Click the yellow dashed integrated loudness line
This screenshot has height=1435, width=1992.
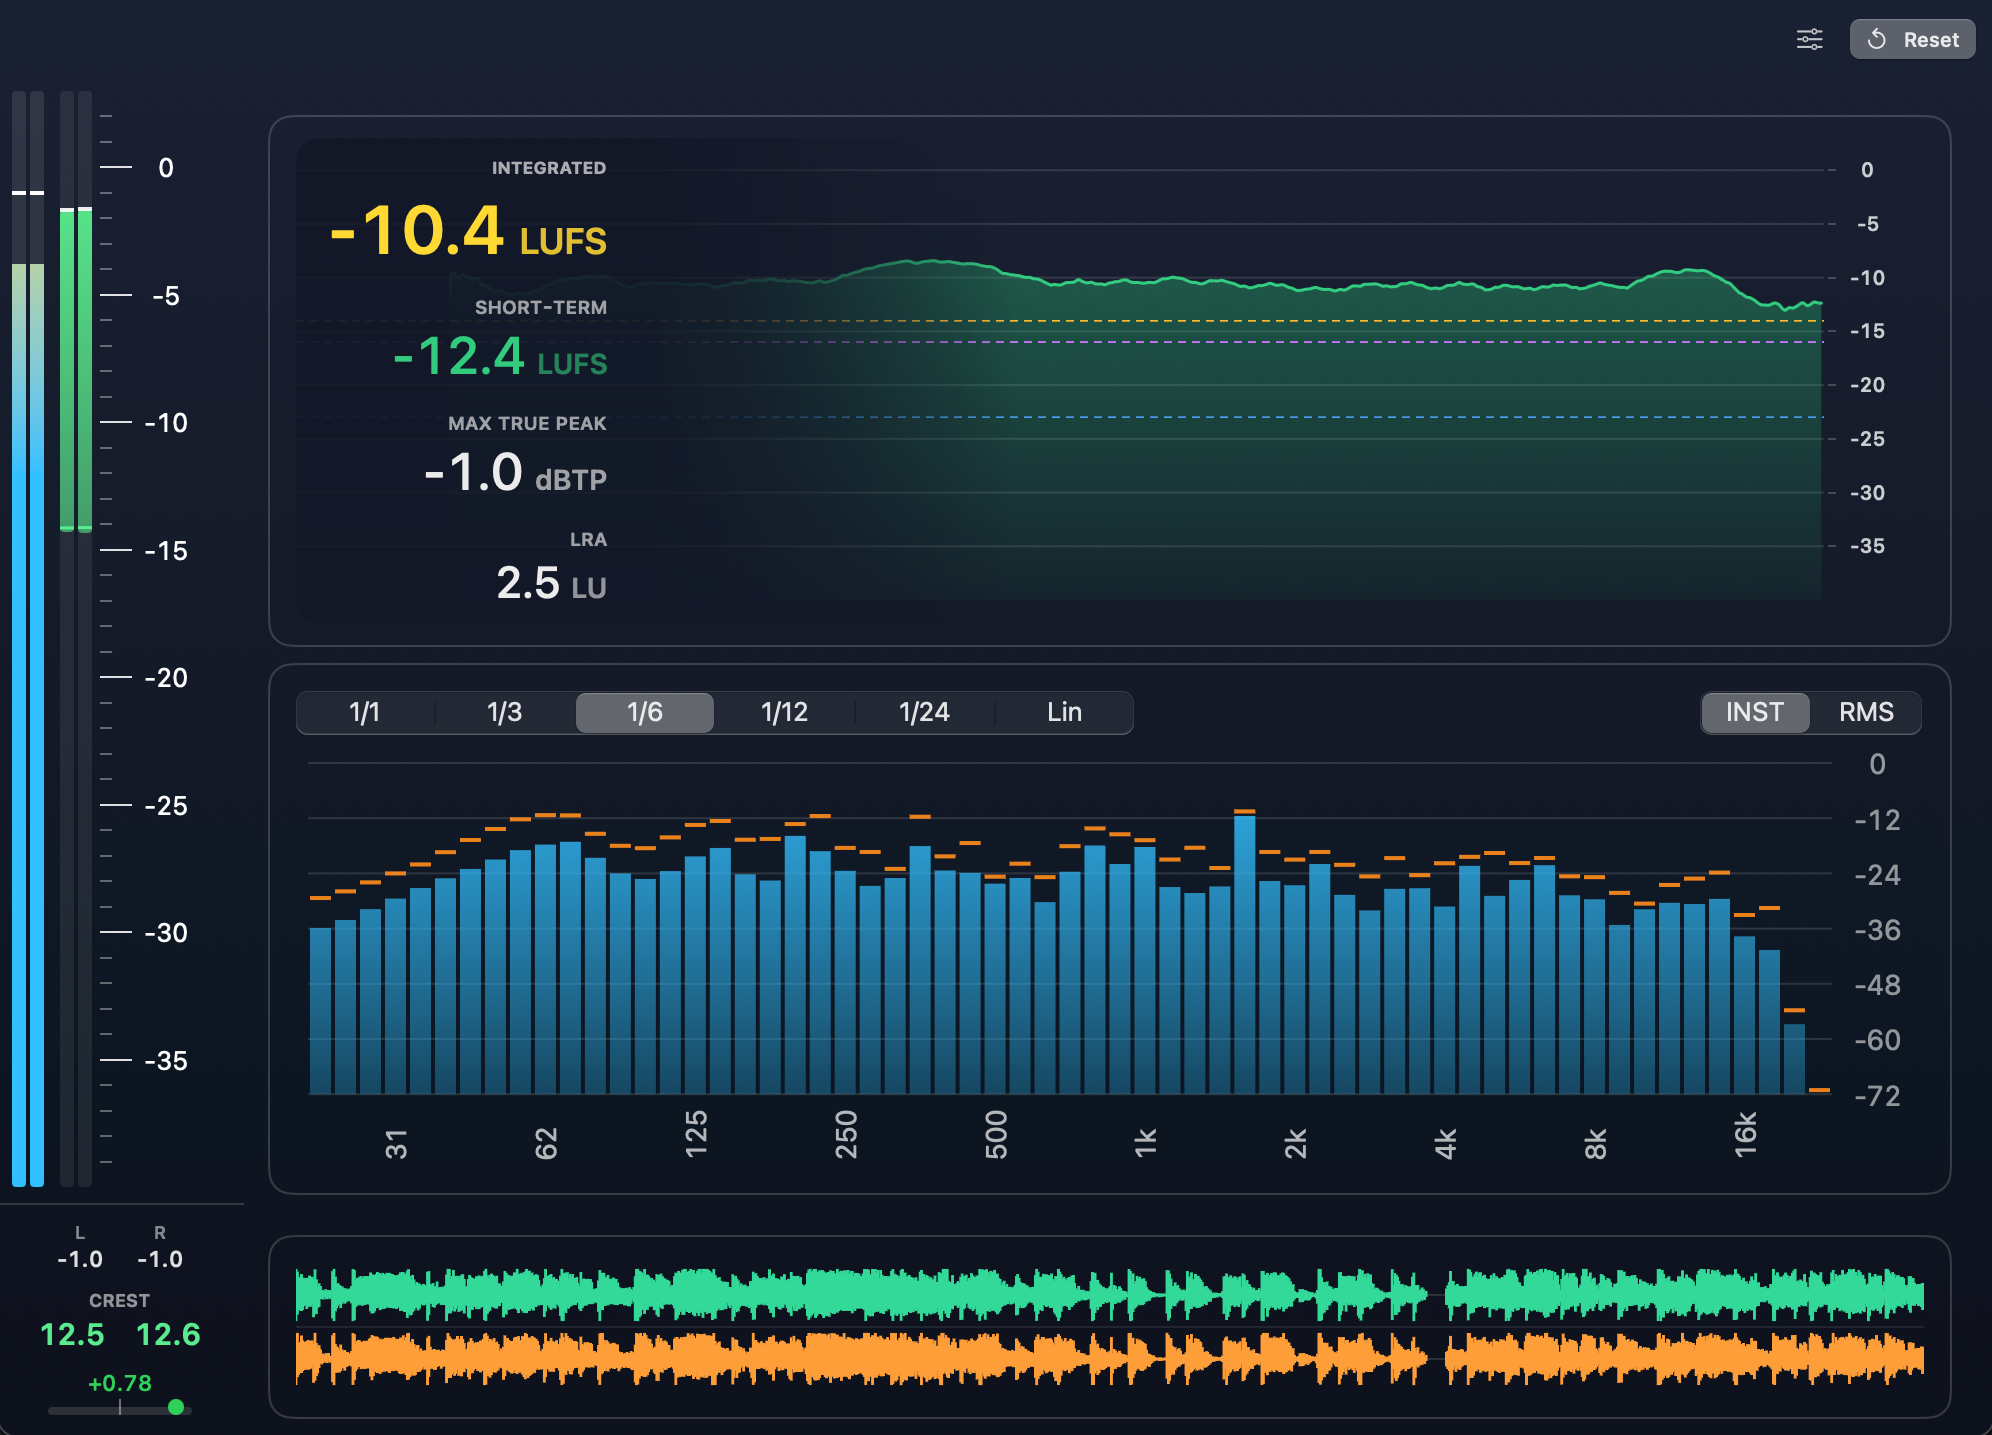pyautogui.click(x=1060, y=321)
